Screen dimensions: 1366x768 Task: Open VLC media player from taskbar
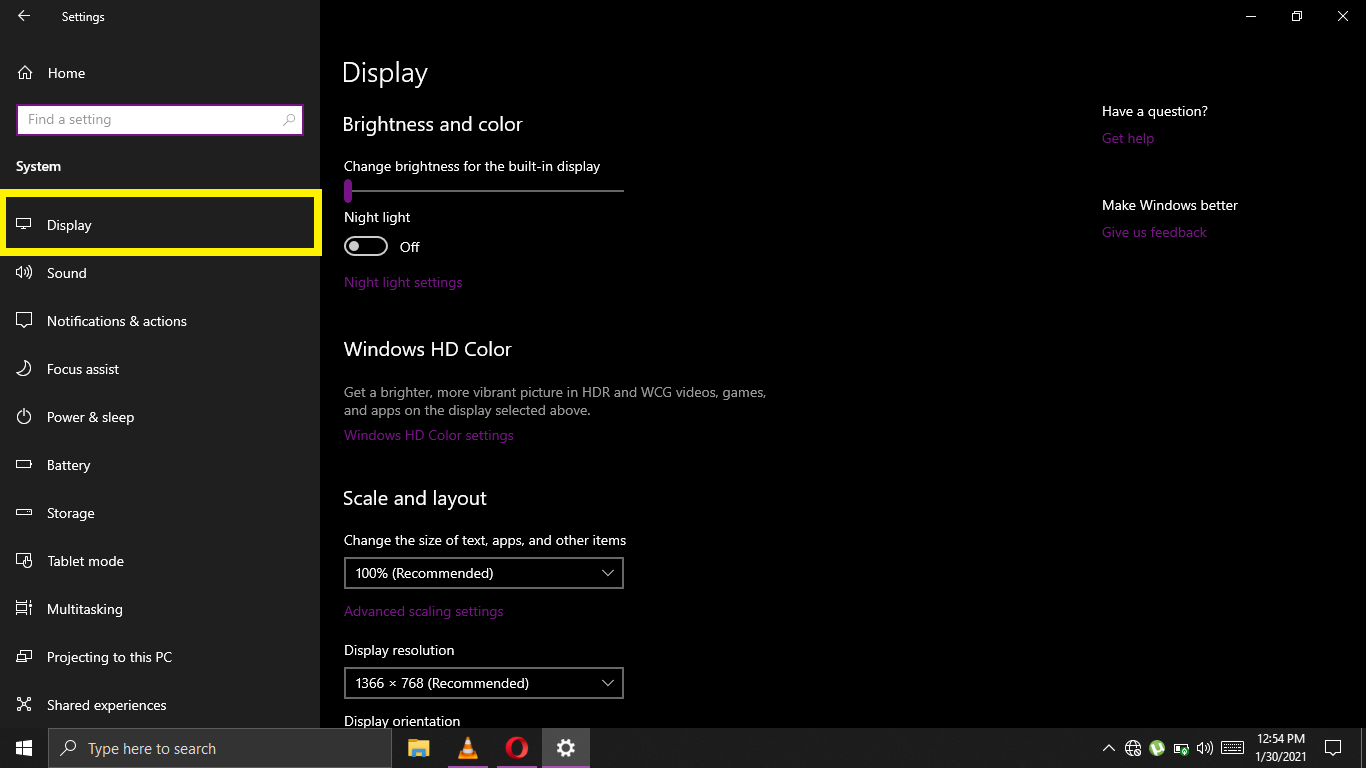click(x=468, y=748)
